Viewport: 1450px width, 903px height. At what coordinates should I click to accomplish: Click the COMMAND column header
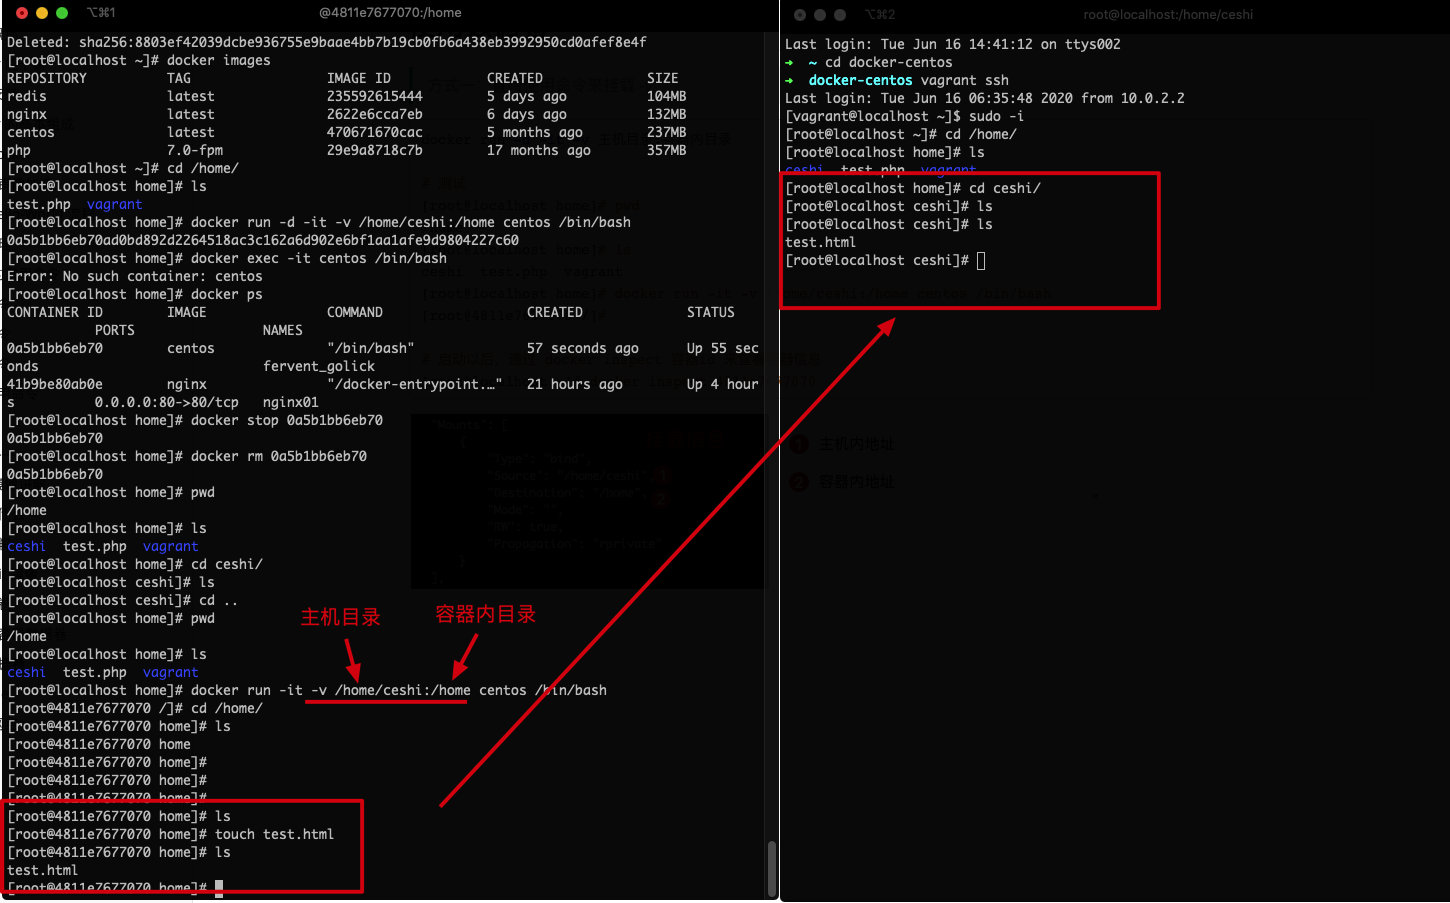click(x=355, y=312)
